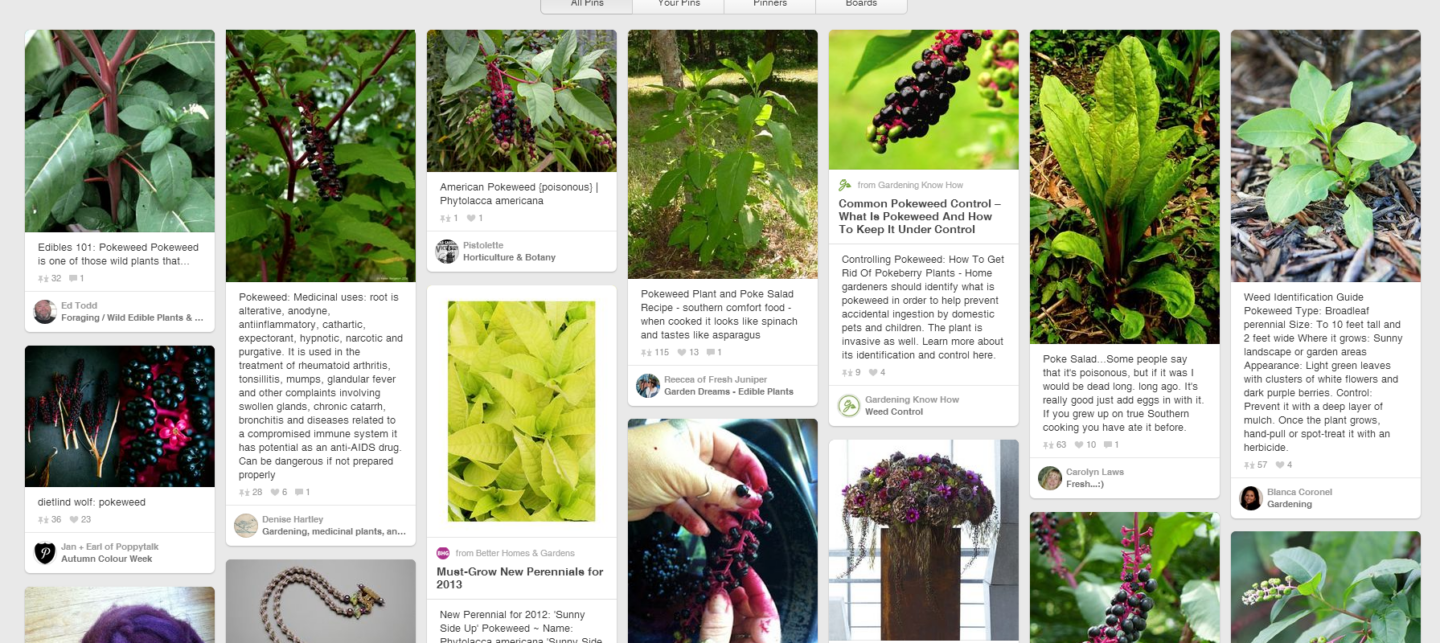Image resolution: width=1440 pixels, height=643 pixels.
Task: Open the yellow Sunny Side Up pokeweed image
Action: coord(522,412)
